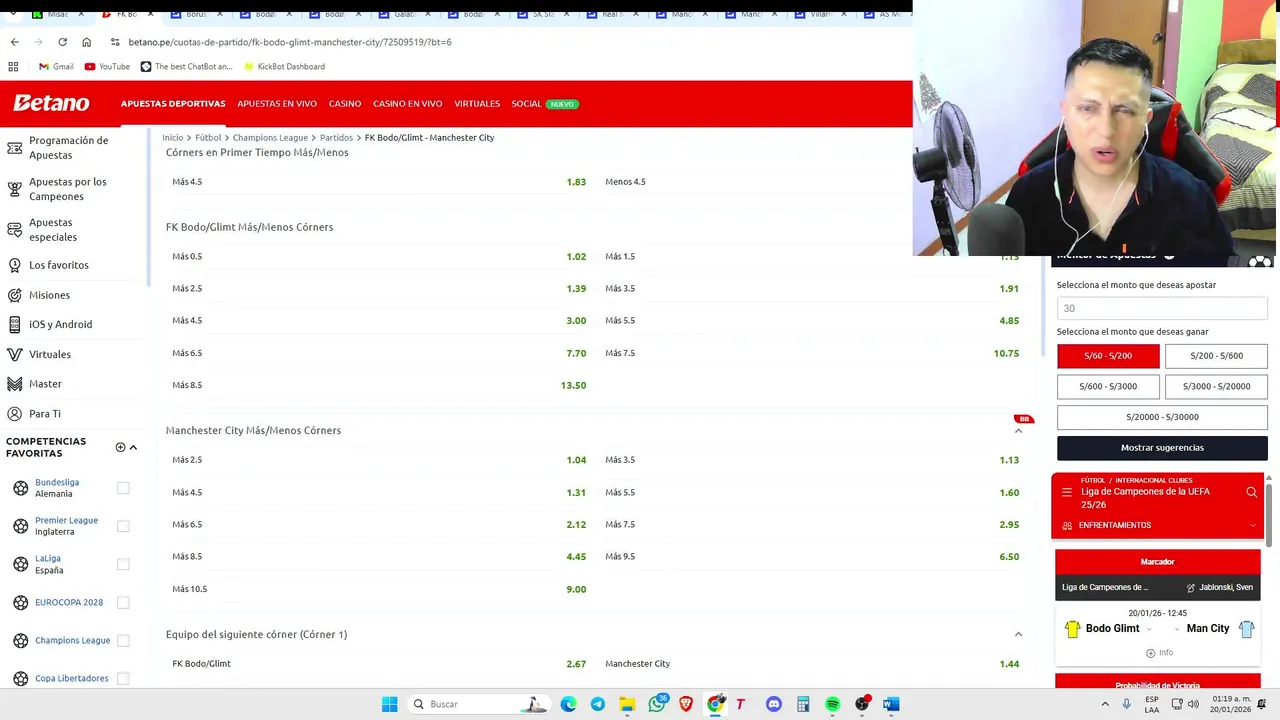
Task: Open Misiones in the sidebar
Action: tap(49, 295)
